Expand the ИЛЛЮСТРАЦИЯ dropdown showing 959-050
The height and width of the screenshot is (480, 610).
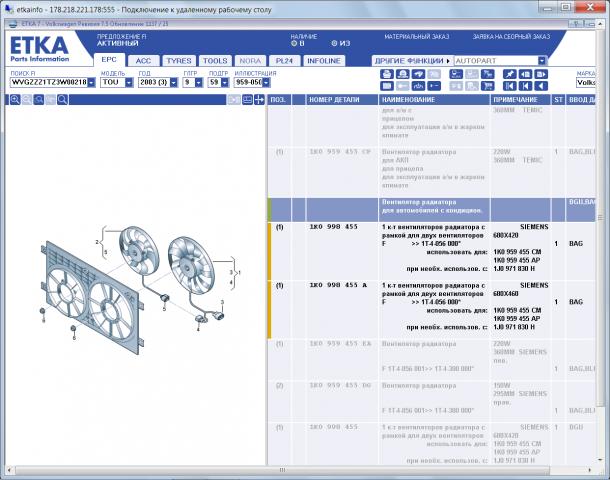(266, 82)
